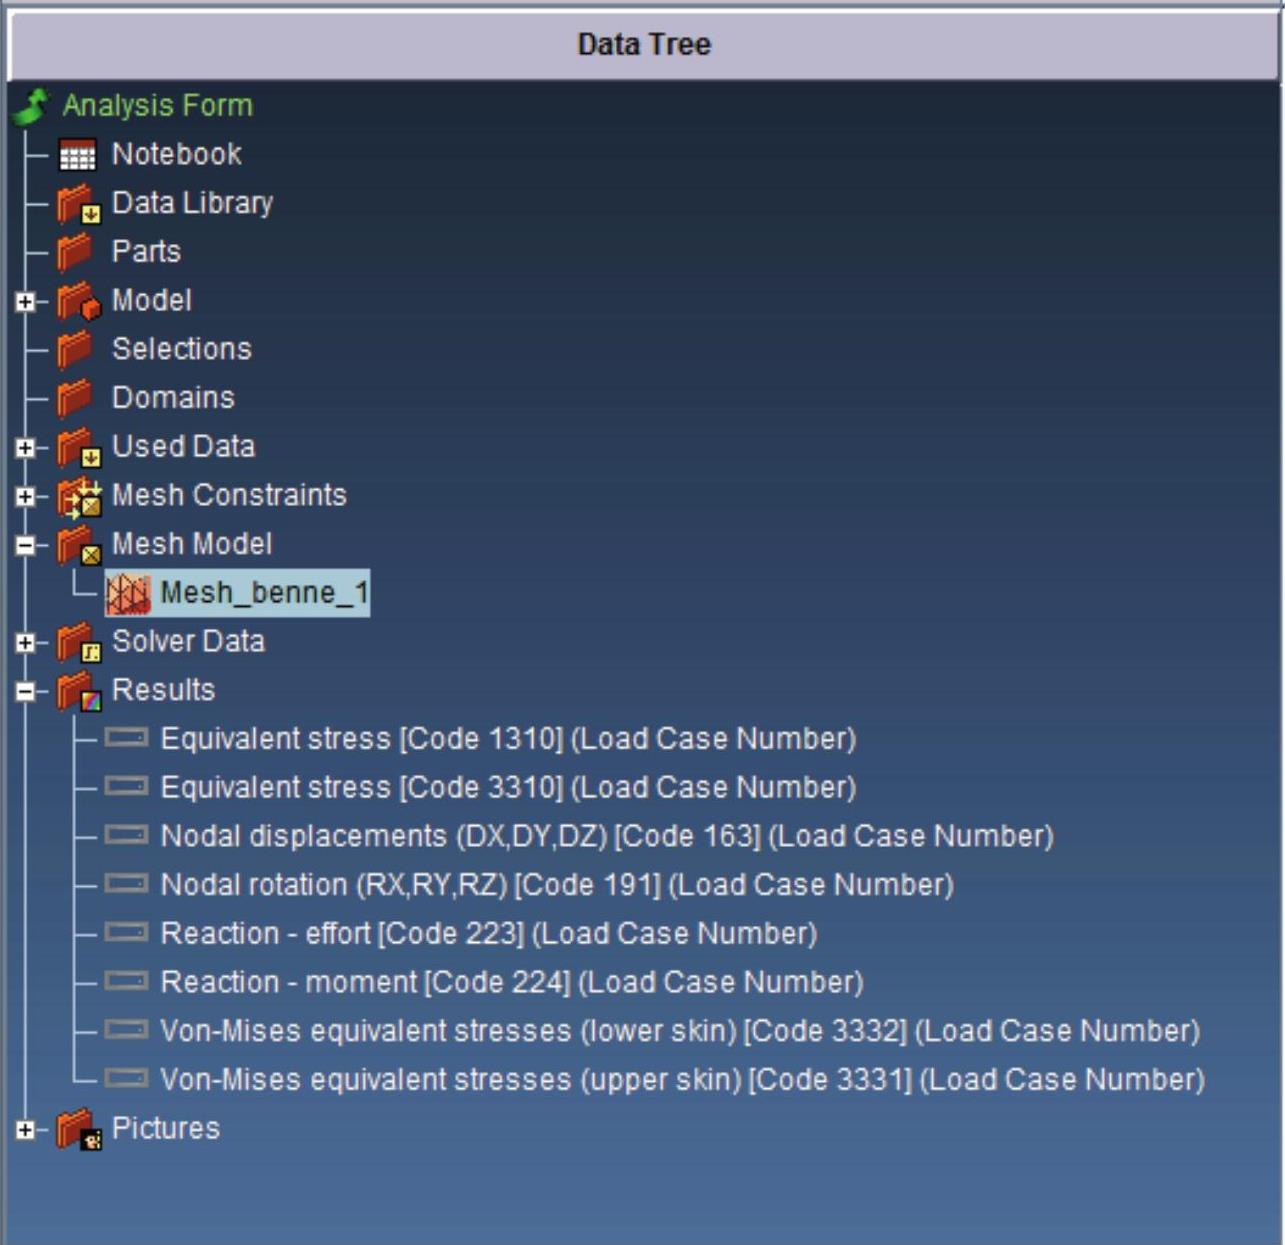Click the Analysis Form root icon
This screenshot has width=1285, height=1245.
click(x=32, y=106)
